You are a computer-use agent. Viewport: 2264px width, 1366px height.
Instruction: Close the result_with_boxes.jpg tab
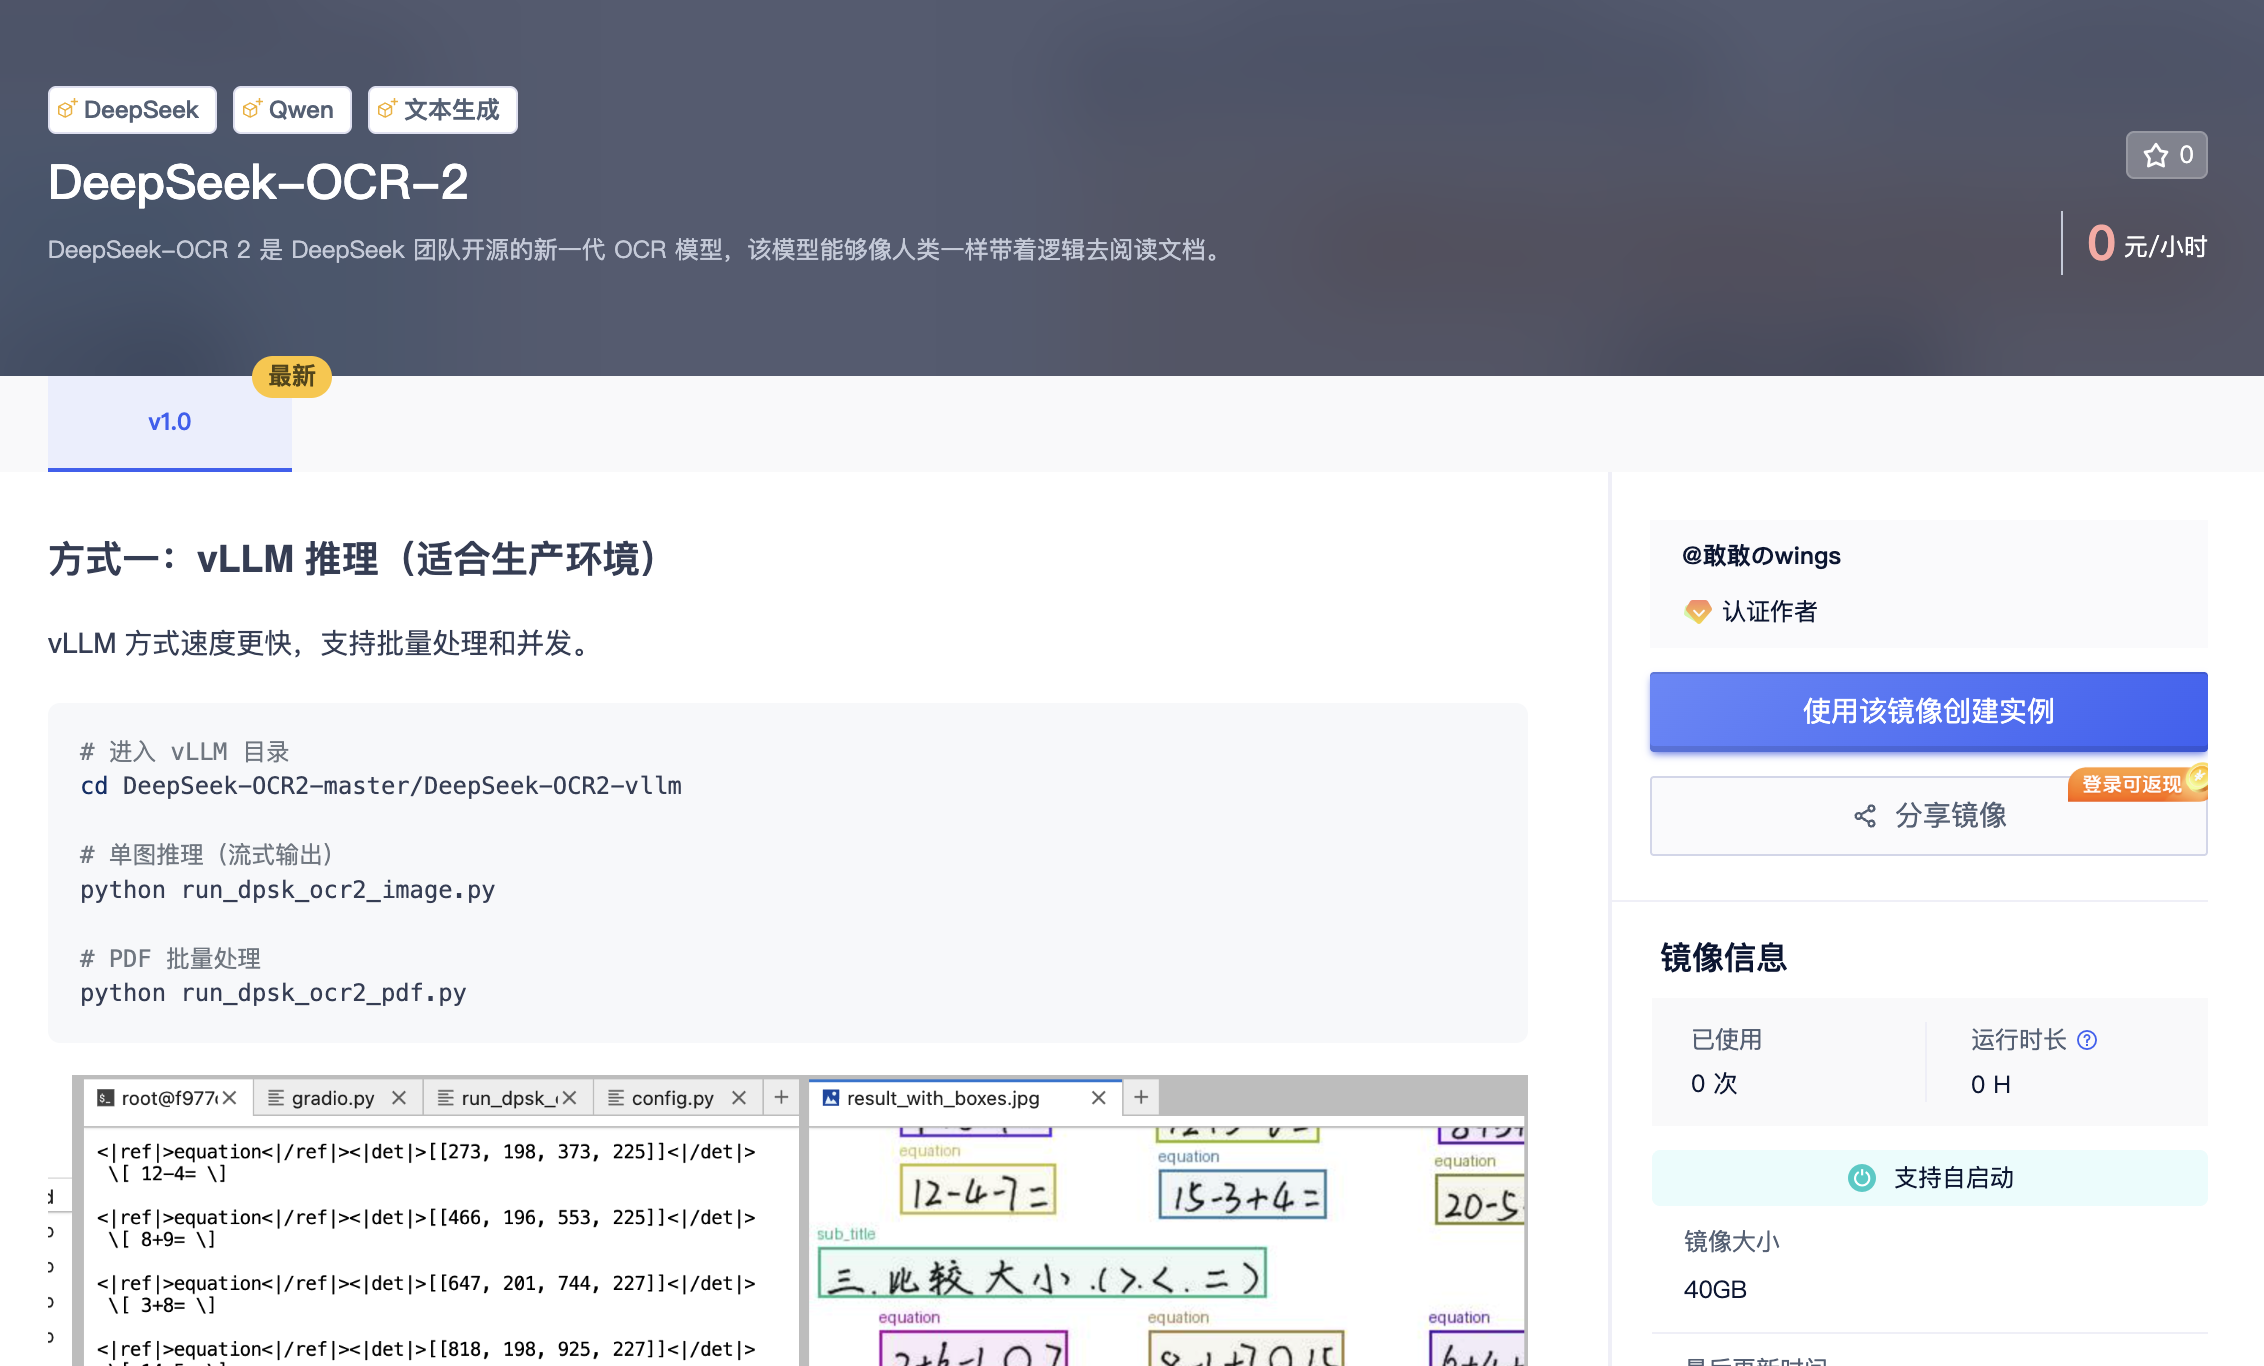(x=1098, y=1098)
